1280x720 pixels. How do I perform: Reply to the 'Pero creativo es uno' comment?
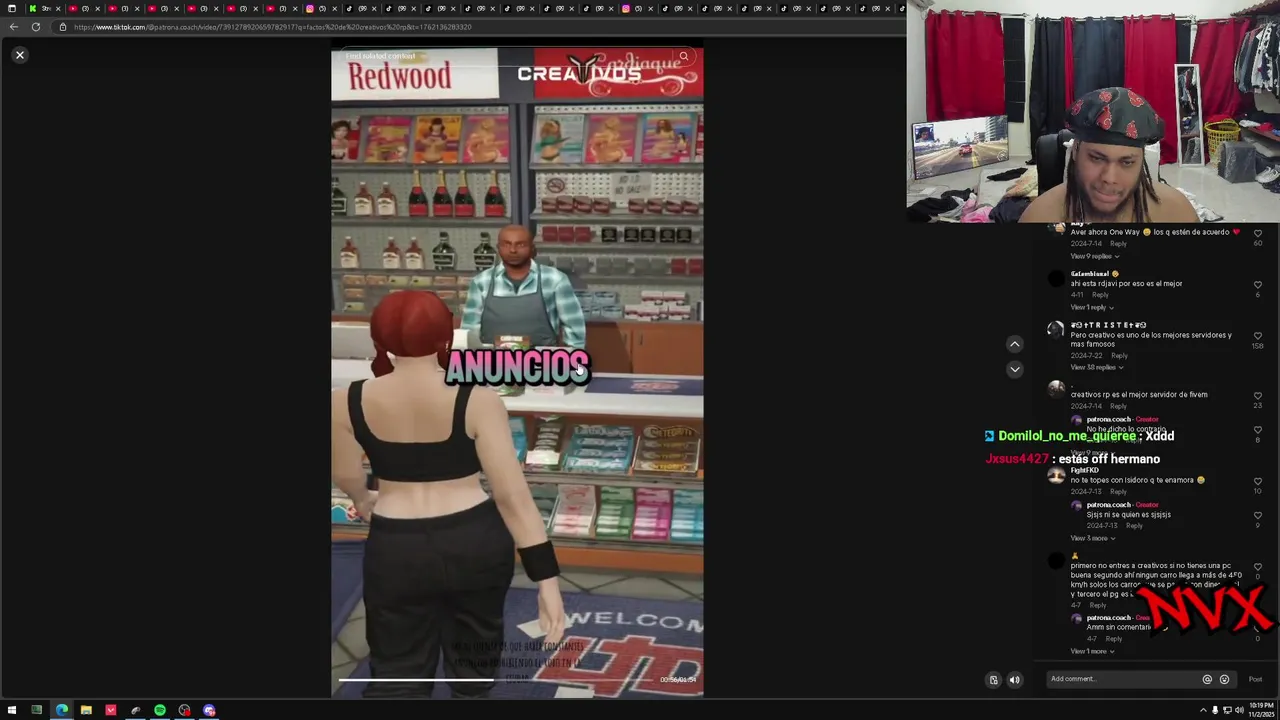point(1119,355)
